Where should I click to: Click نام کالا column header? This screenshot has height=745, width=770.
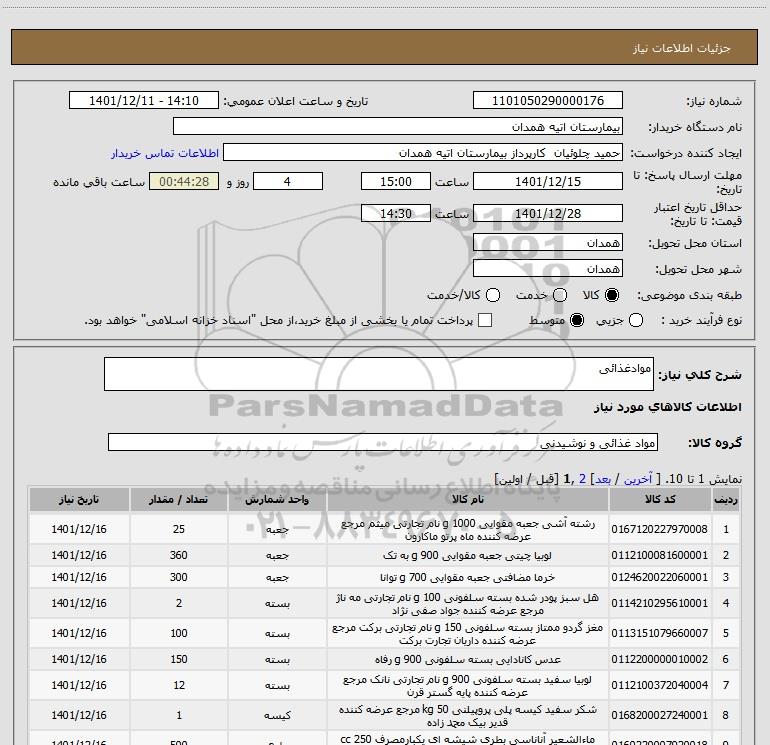(468, 499)
